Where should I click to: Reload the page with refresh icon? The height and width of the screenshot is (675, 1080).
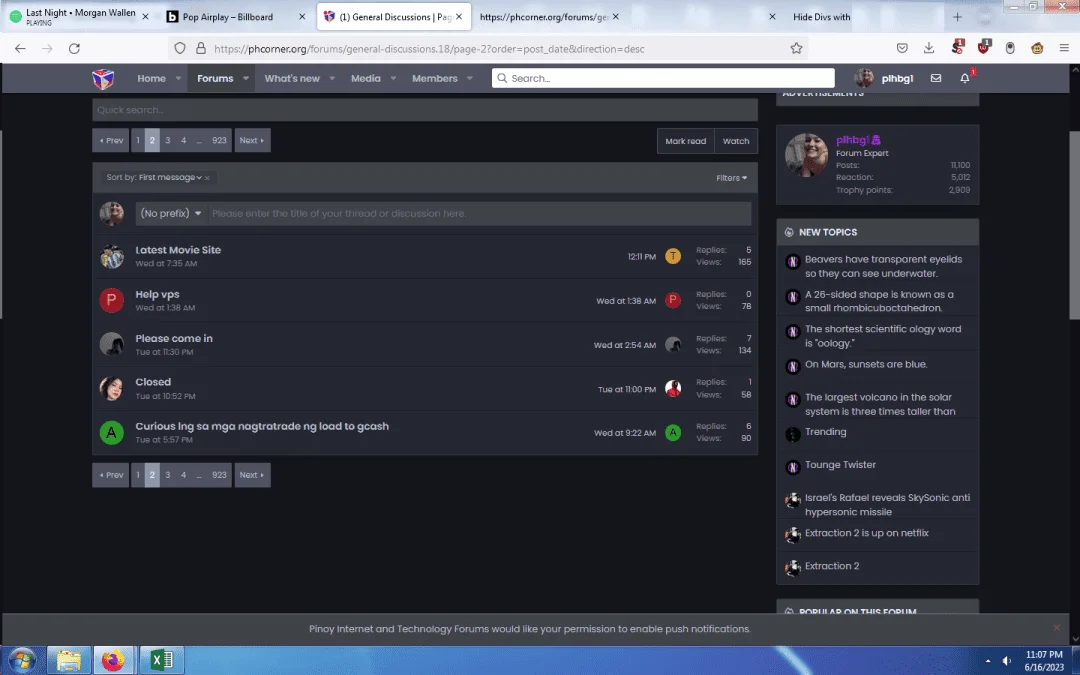pyautogui.click(x=74, y=48)
